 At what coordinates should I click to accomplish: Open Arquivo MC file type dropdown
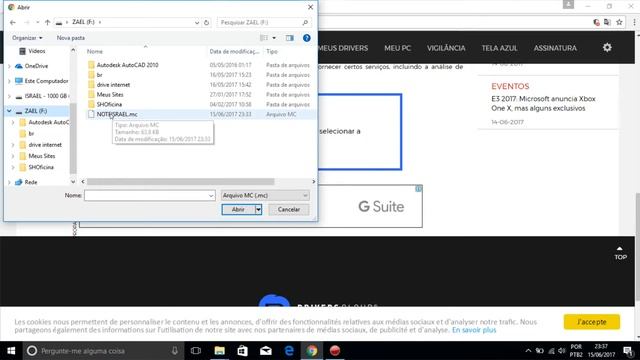[x=264, y=196]
